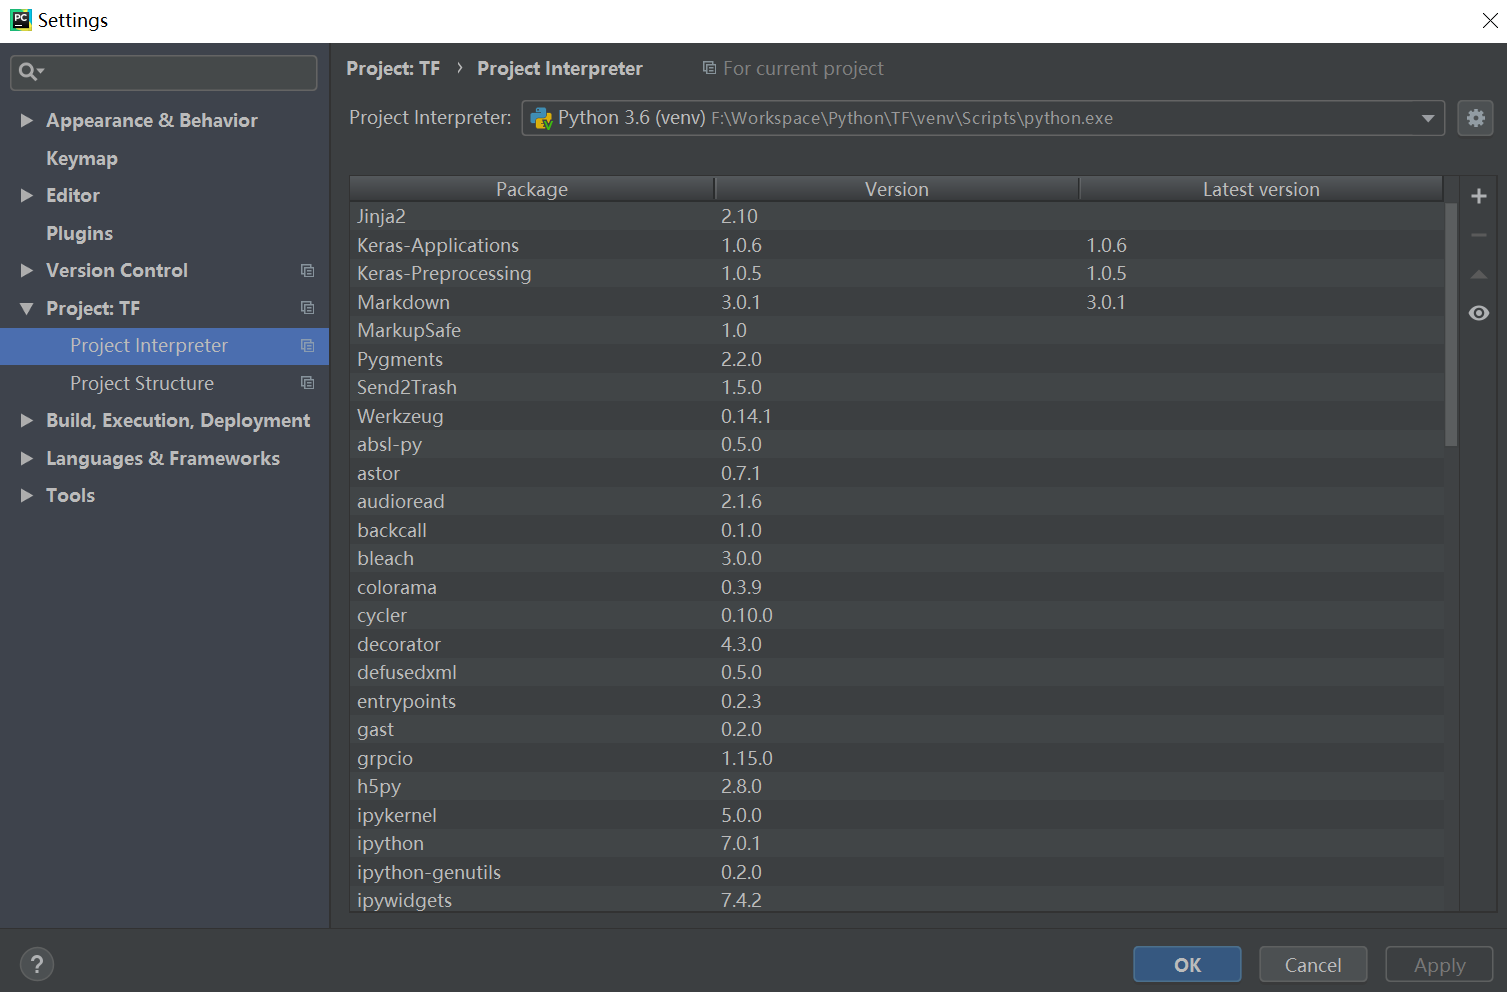Select the Keras-Preprocessing package row
The image size is (1507, 992).
[x=897, y=273]
